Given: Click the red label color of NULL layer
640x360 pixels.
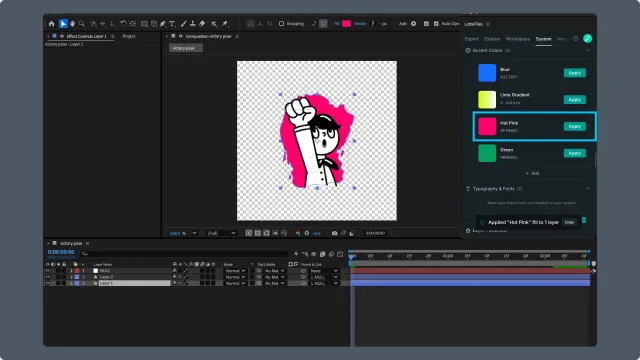Looking at the screenshot, I should pos(77,271).
